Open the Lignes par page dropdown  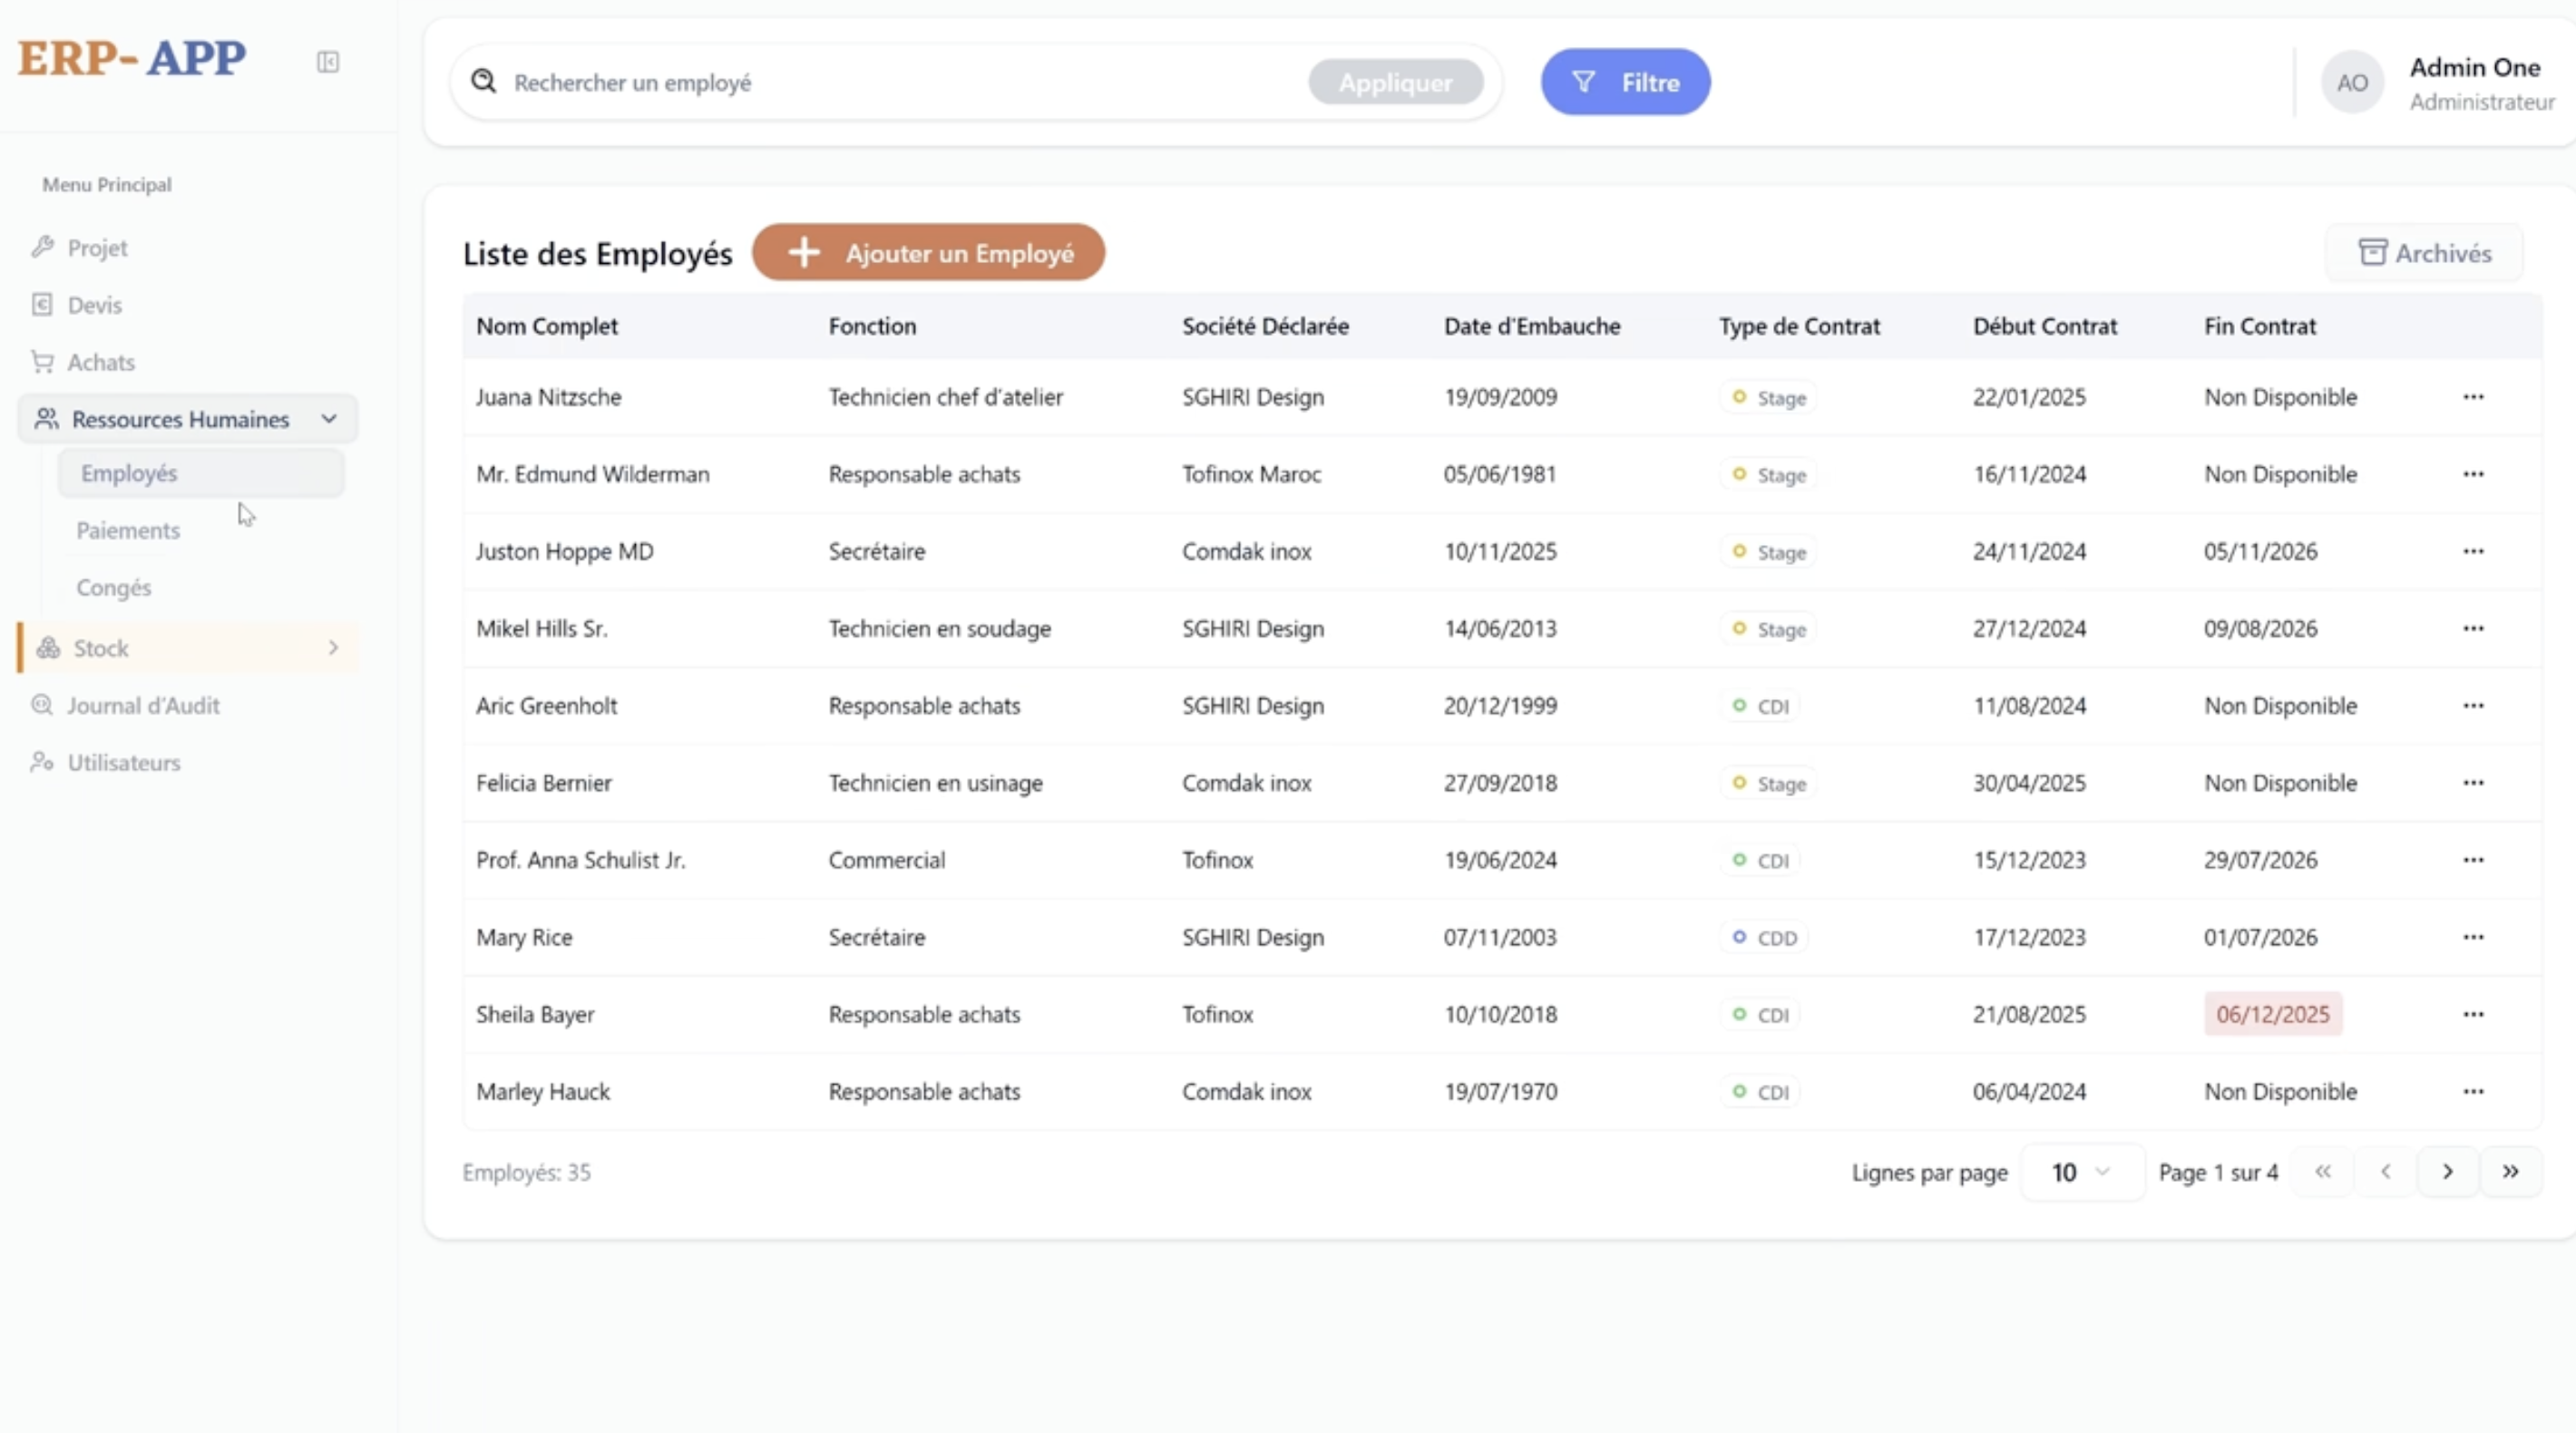pyautogui.click(x=2080, y=1172)
